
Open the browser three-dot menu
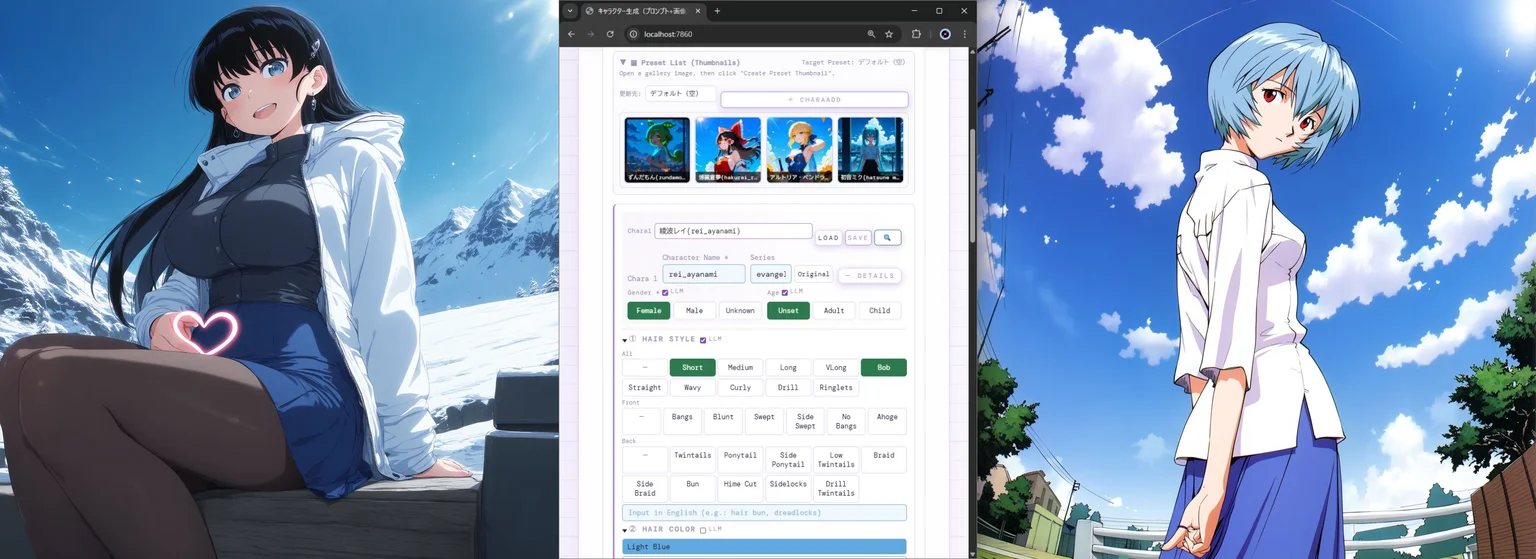click(965, 34)
